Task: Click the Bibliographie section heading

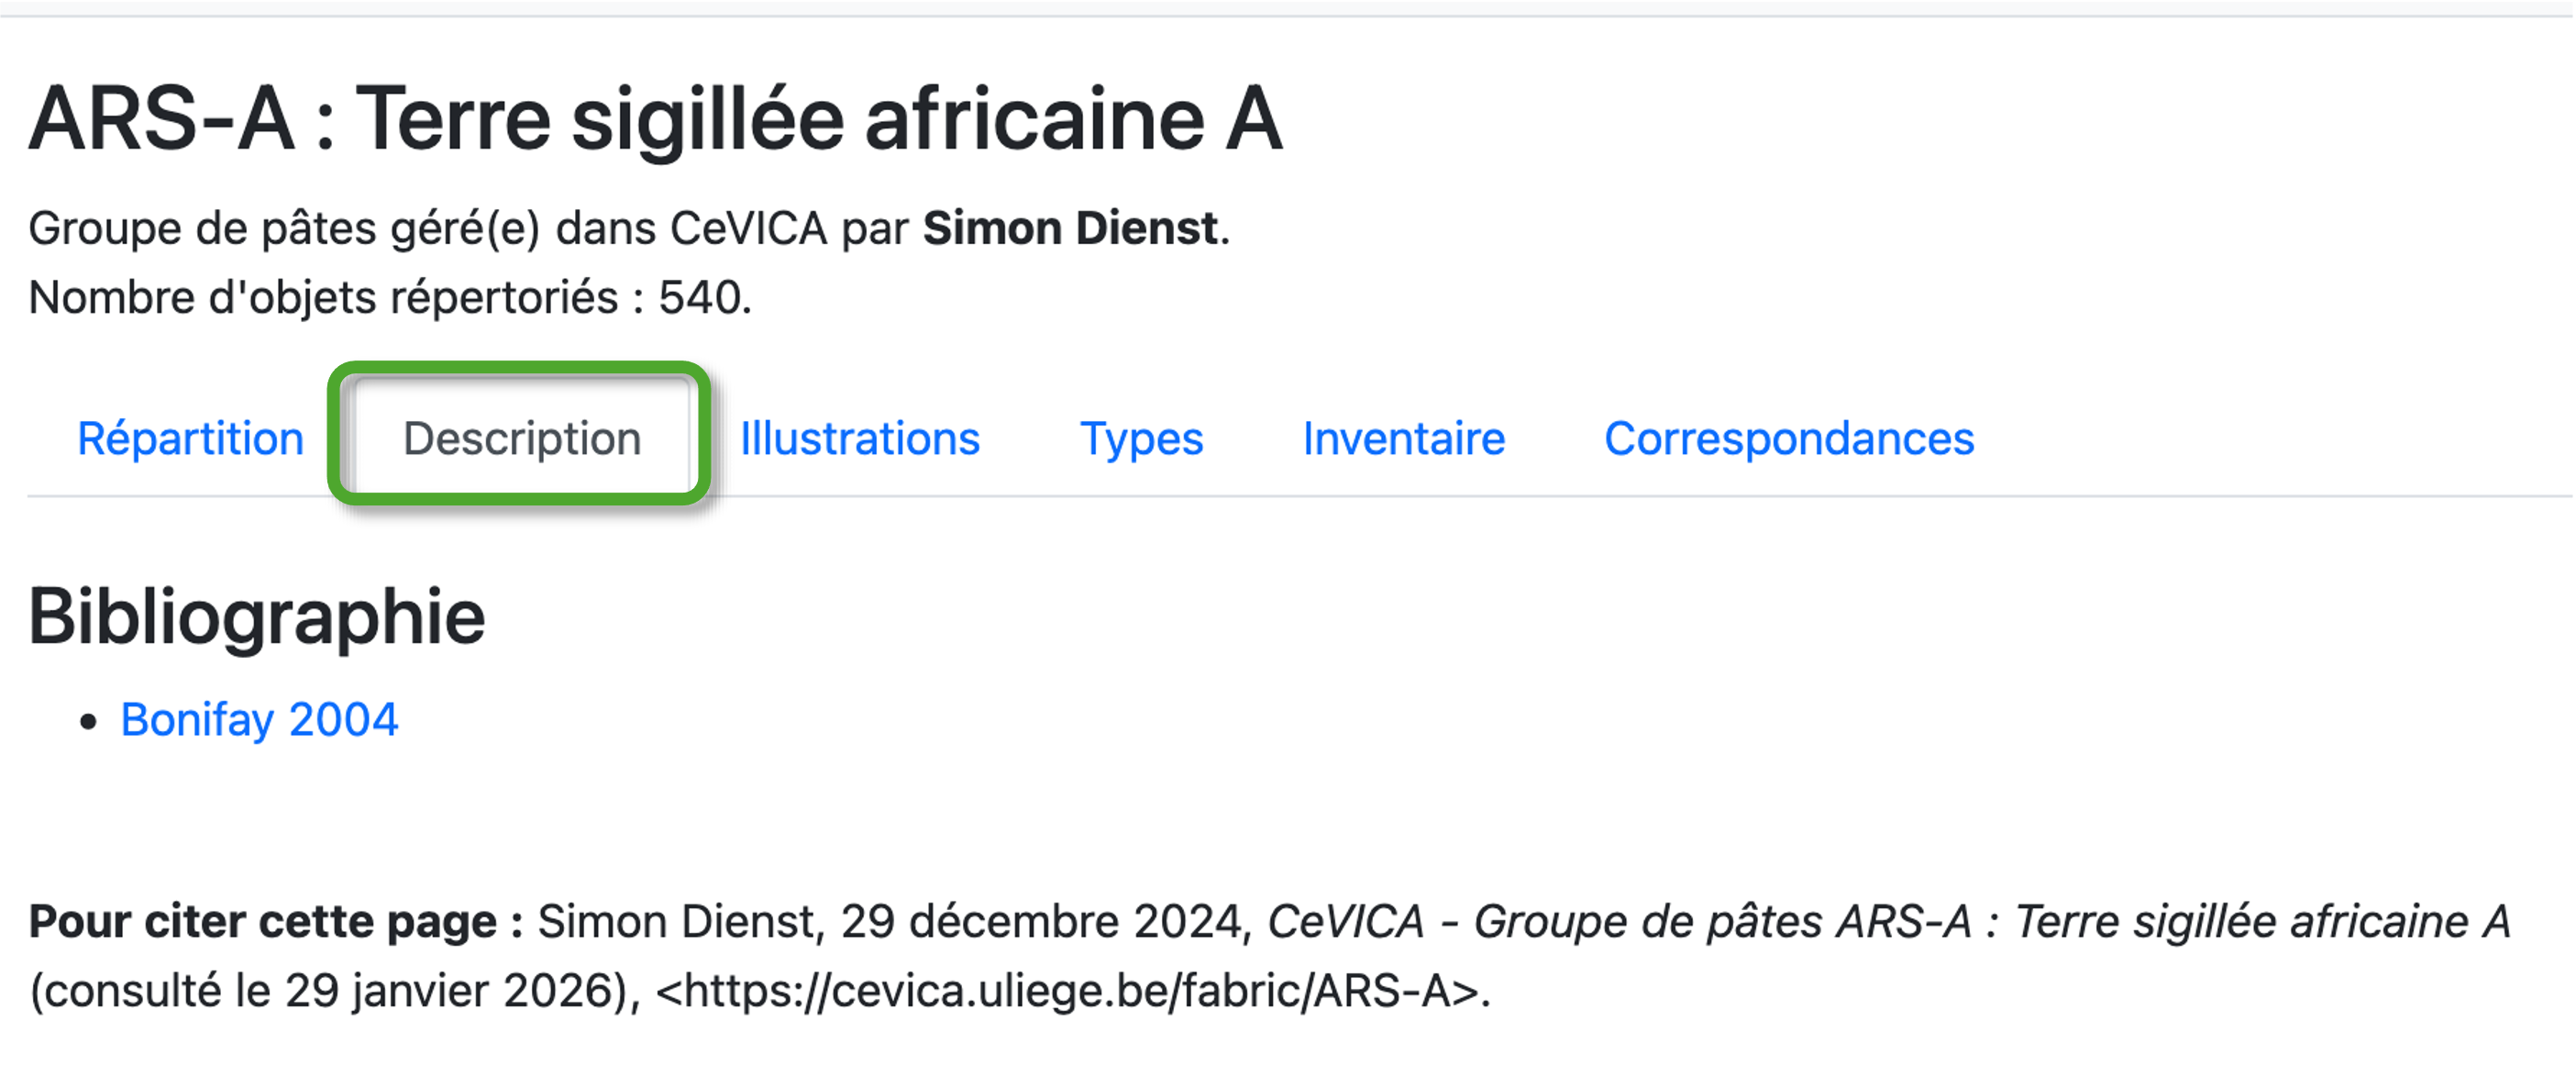Action: [x=256, y=617]
